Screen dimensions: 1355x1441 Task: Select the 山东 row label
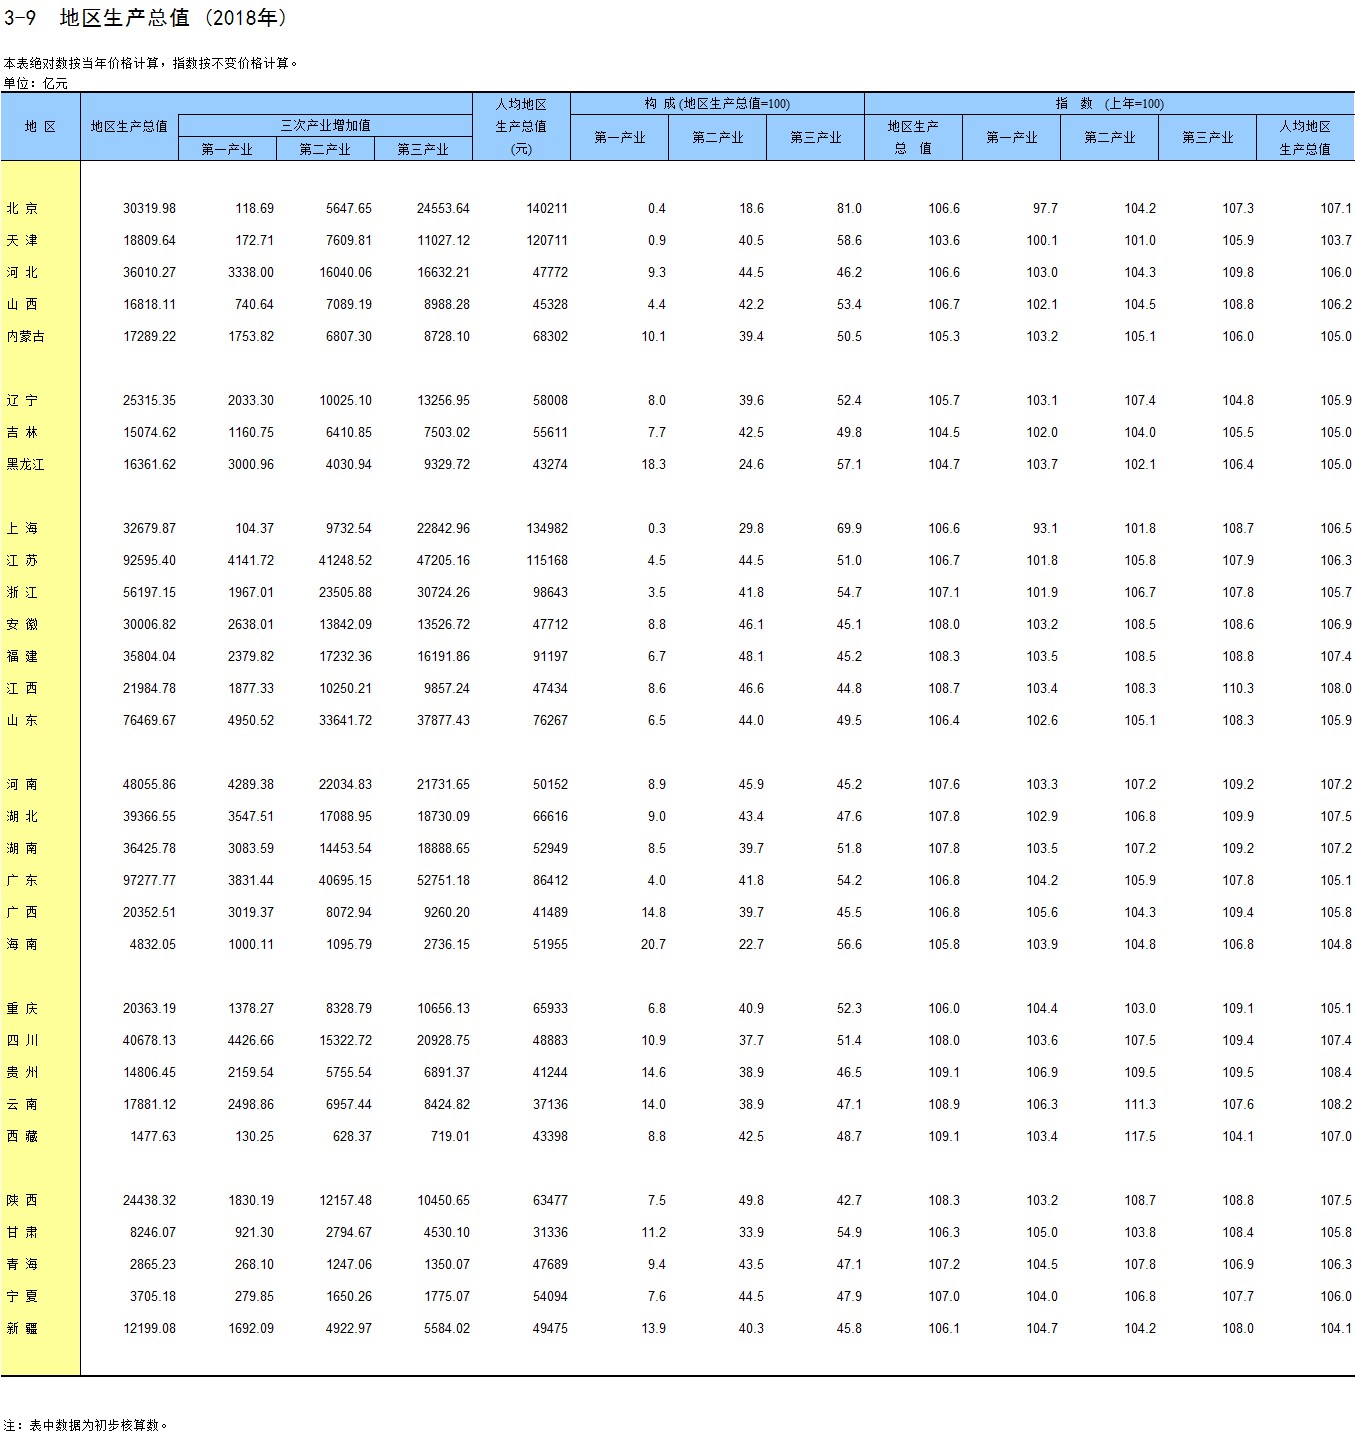[22, 720]
